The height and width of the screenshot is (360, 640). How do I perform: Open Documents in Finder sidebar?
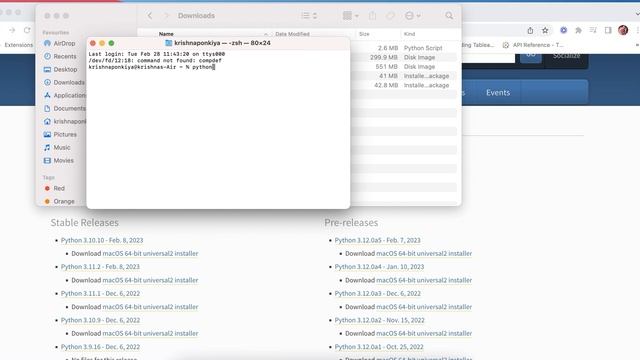[65, 109]
